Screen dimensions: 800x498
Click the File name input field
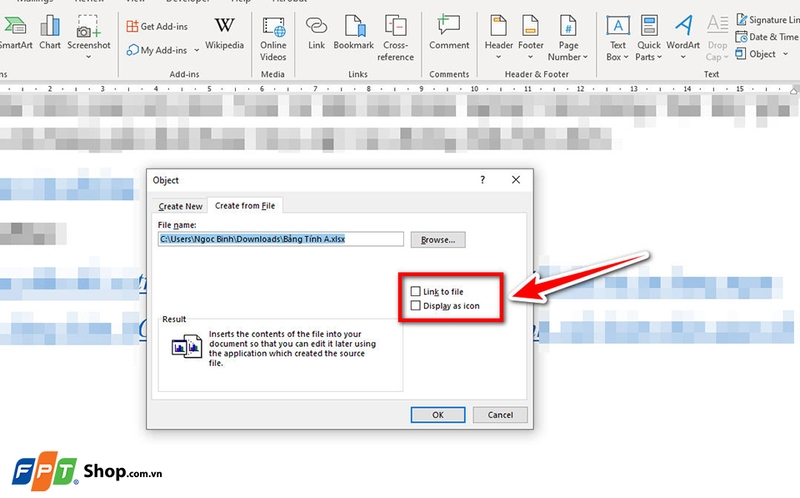coord(281,239)
